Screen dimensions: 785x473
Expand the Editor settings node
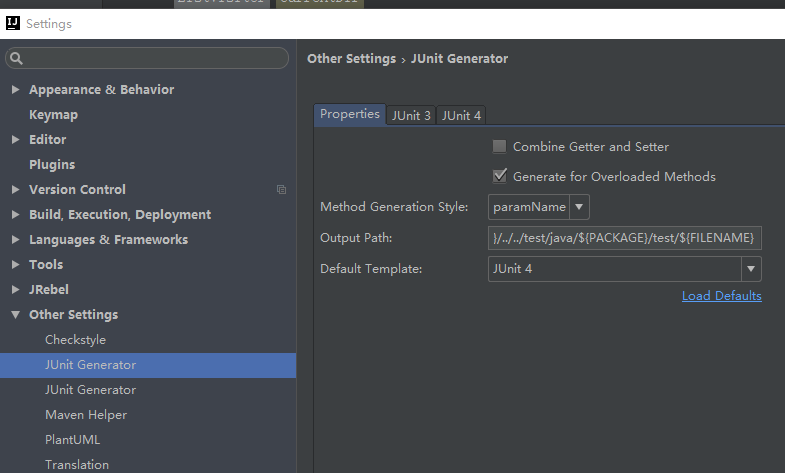click(15, 140)
